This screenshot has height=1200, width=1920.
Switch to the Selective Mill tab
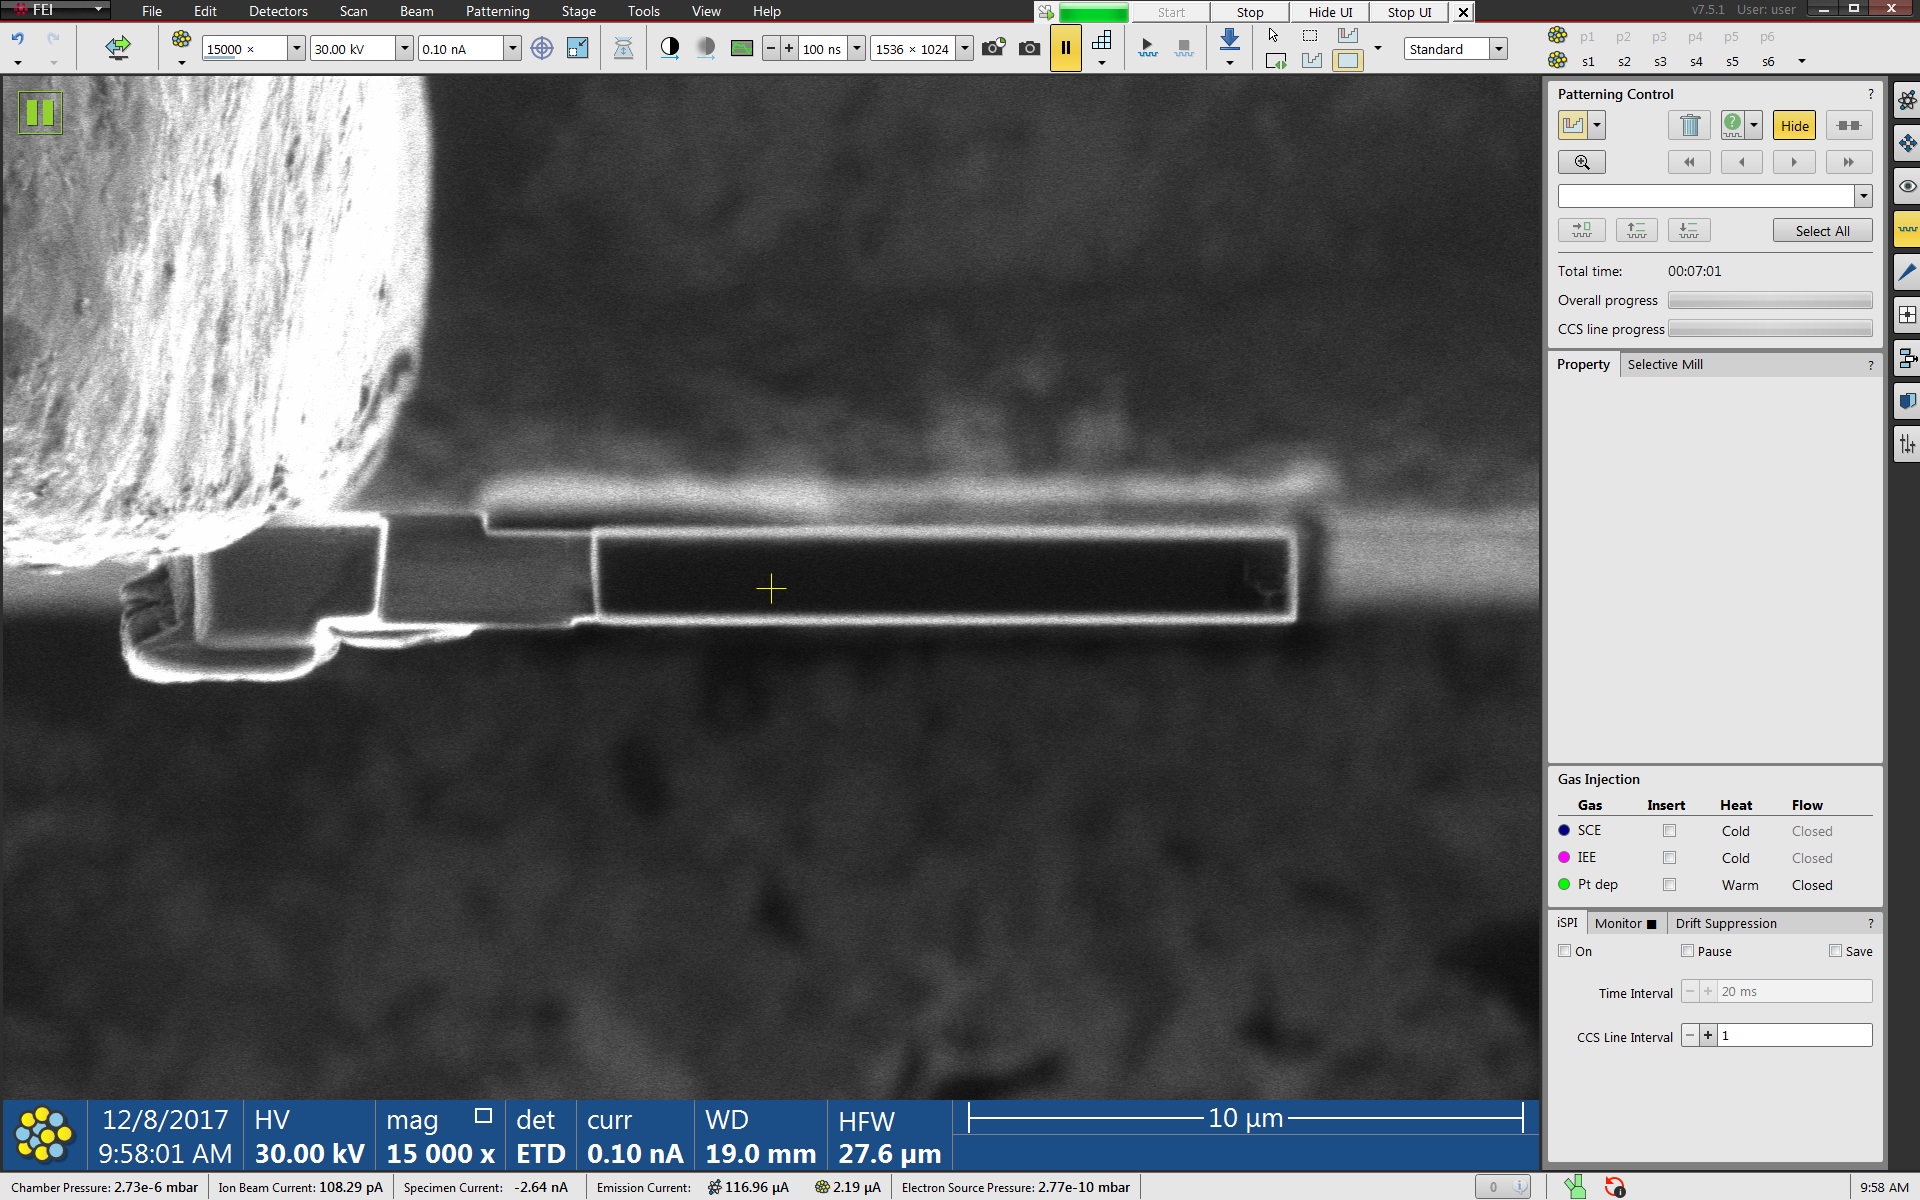click(x=1665, y=364)
